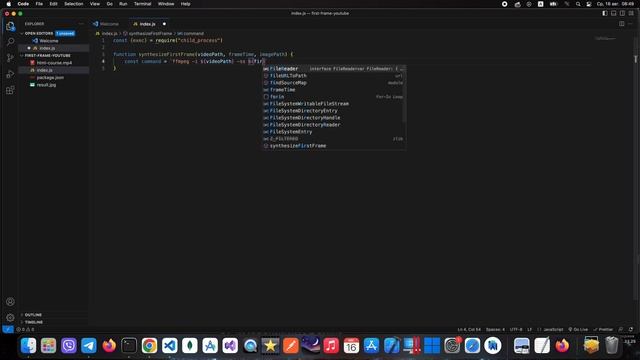Viewport: 640px width, 360px height.
Task: Toggle the Primary Side Bar layout icon
Action: pos(605,13)
